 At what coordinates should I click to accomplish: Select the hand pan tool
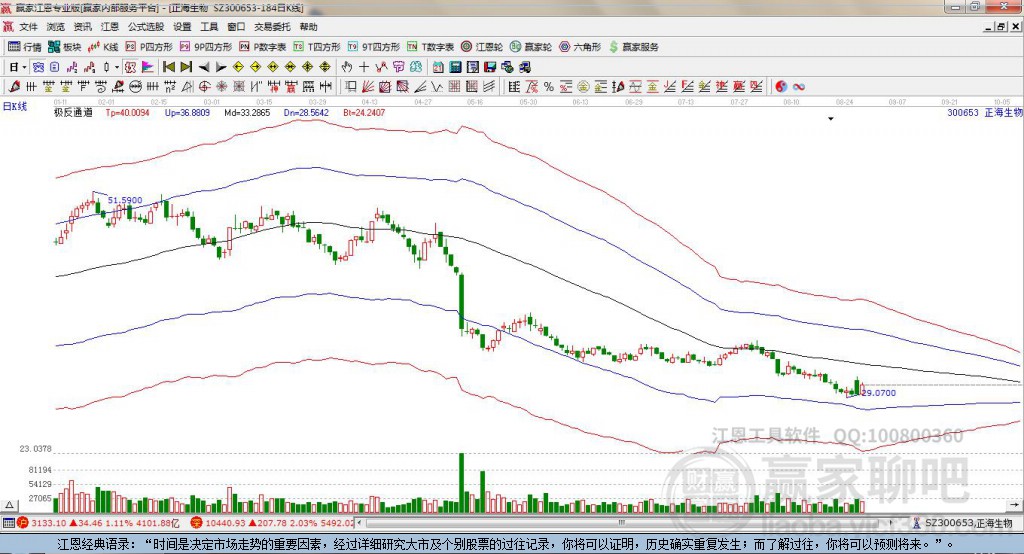[347, 67]
